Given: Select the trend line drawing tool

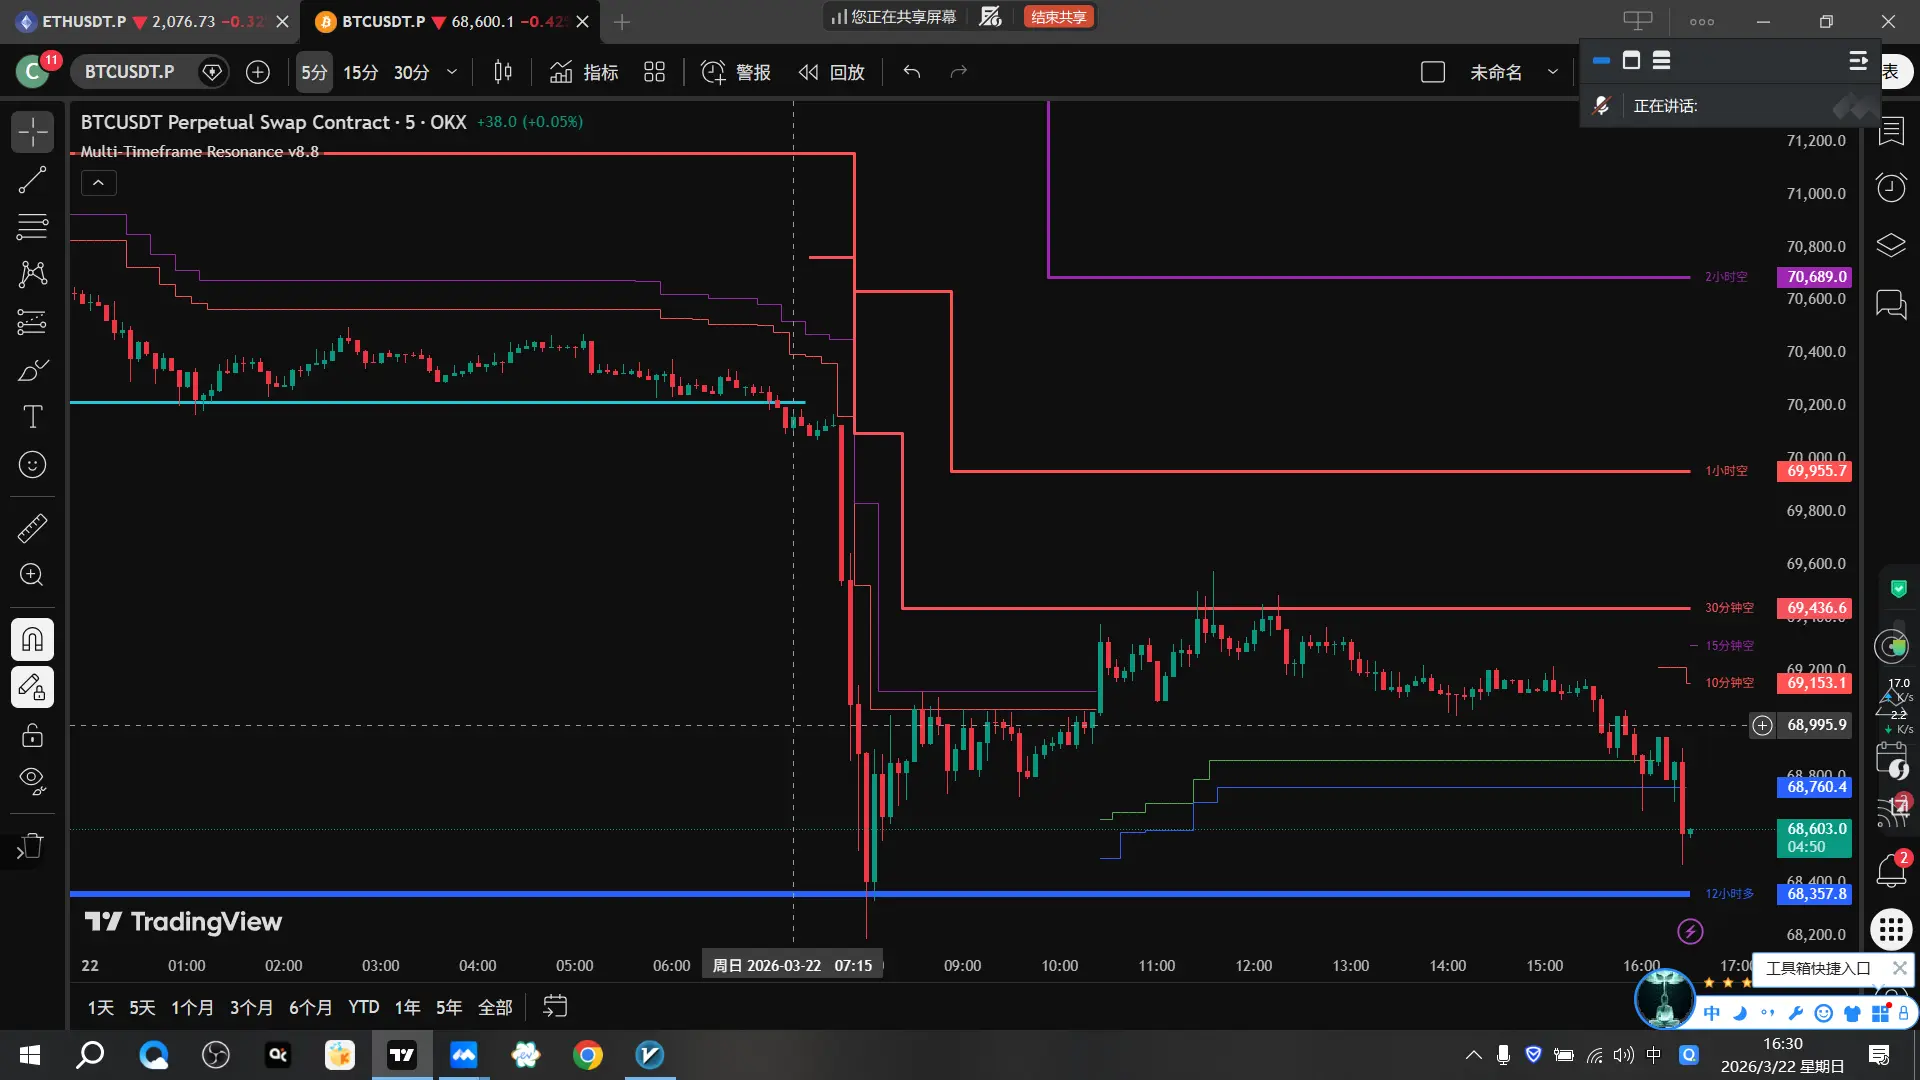Looking at the screenshot, I should [x=32, y=180].
